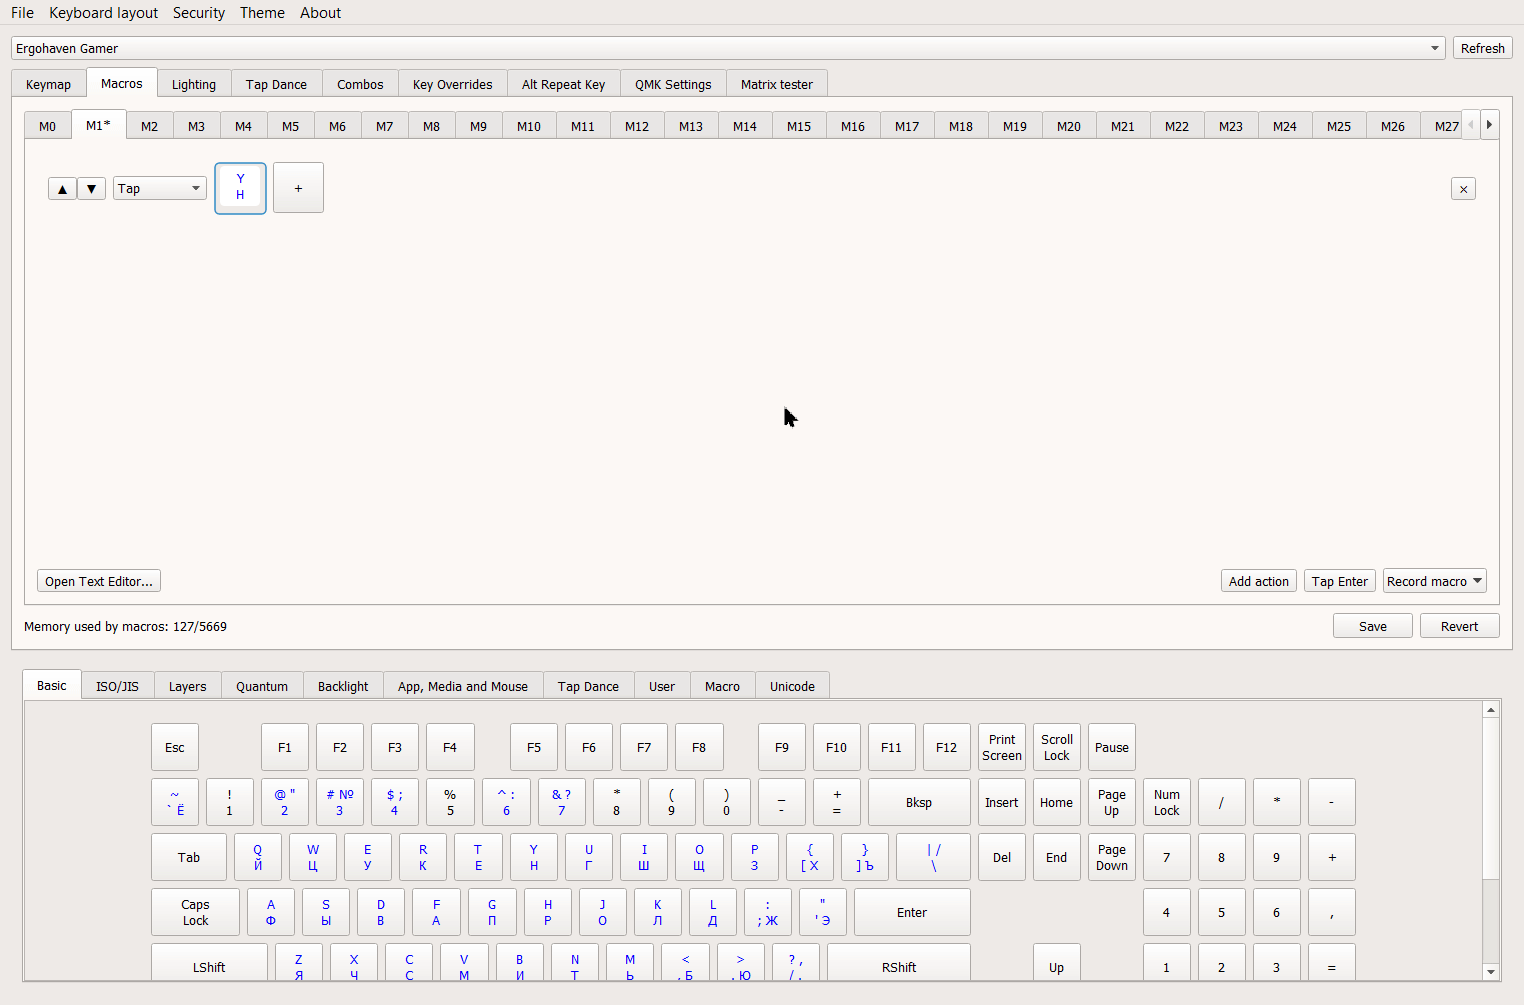
Task: Select the M5 macro tab
Action: [x=290, y=126]
